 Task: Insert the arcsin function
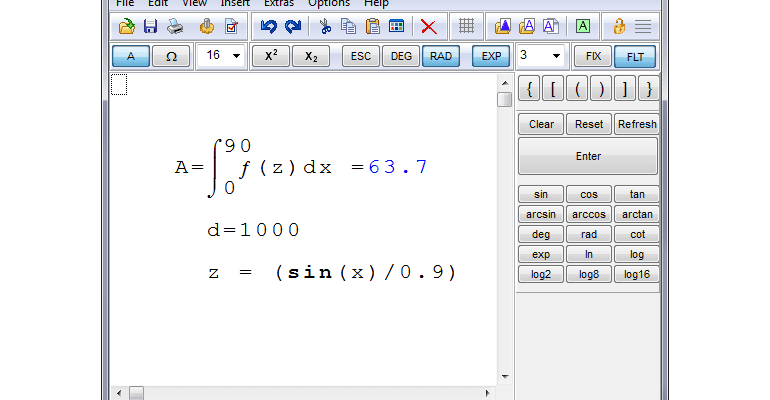pos(541,214)
